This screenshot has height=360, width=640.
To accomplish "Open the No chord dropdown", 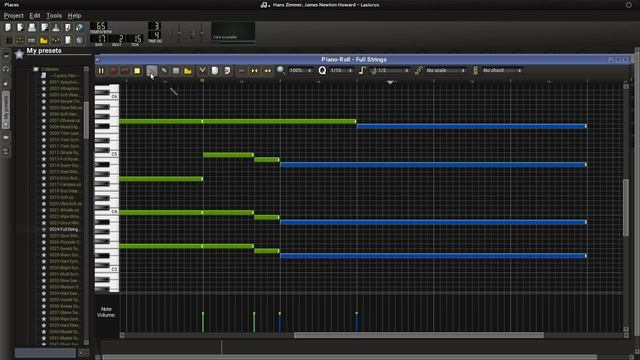I will coord(502,71).
